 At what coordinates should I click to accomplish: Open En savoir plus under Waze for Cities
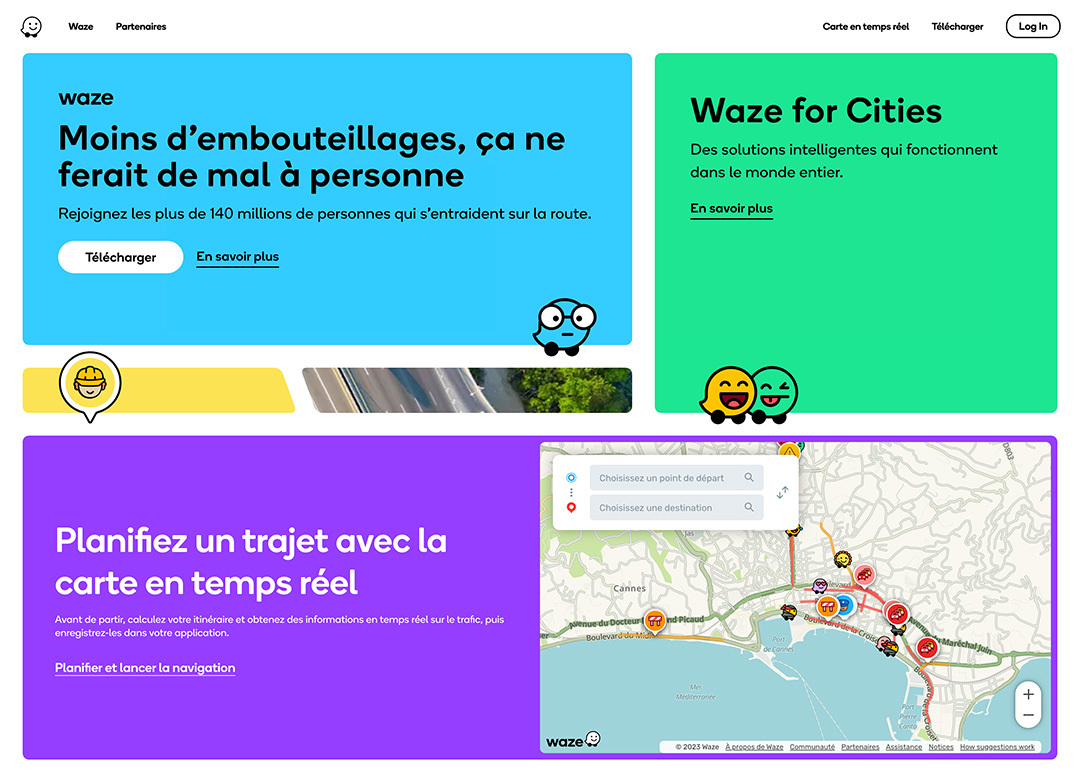click(x=731, y=209)
